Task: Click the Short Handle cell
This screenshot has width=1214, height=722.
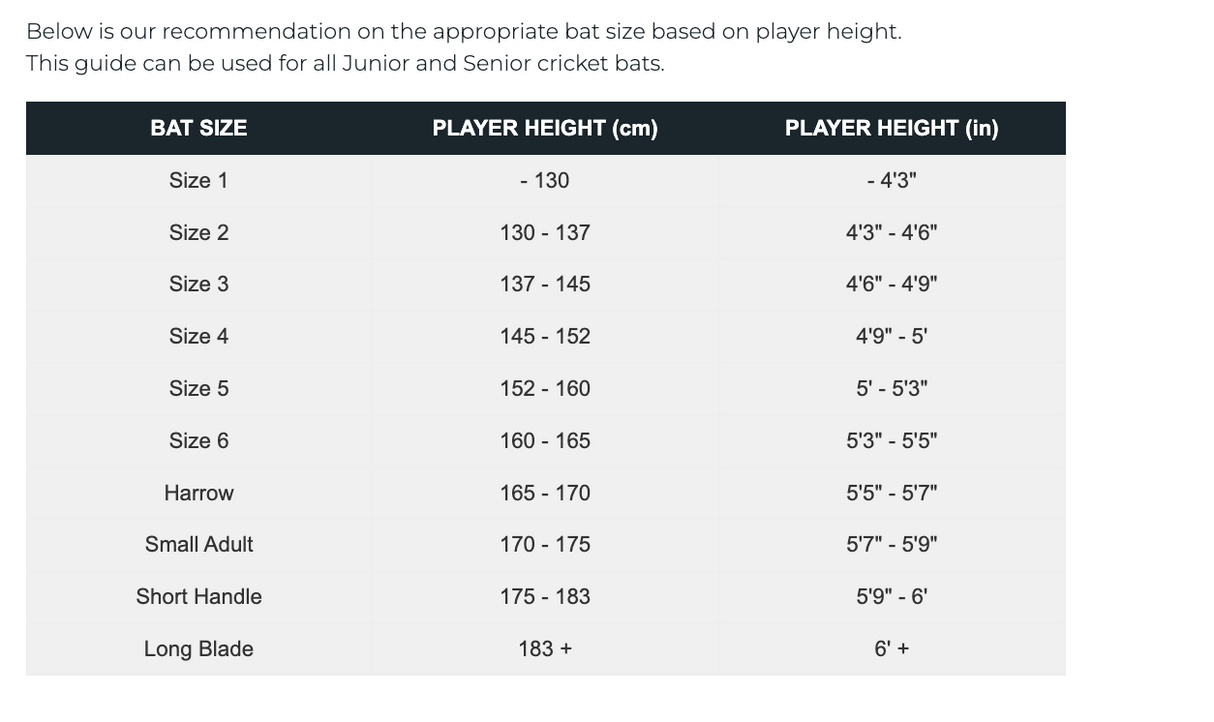Action: point(199,596)
